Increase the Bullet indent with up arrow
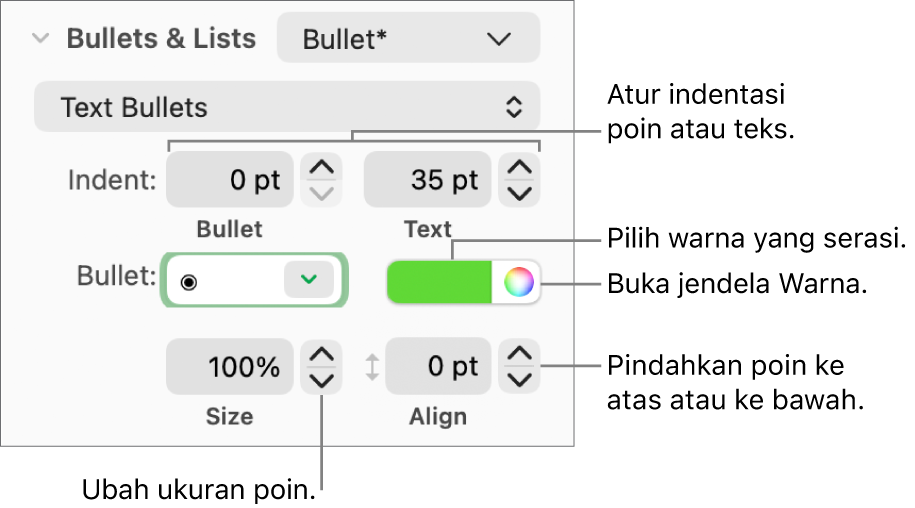Screen dimensions: 915x508 click(321, 168)
